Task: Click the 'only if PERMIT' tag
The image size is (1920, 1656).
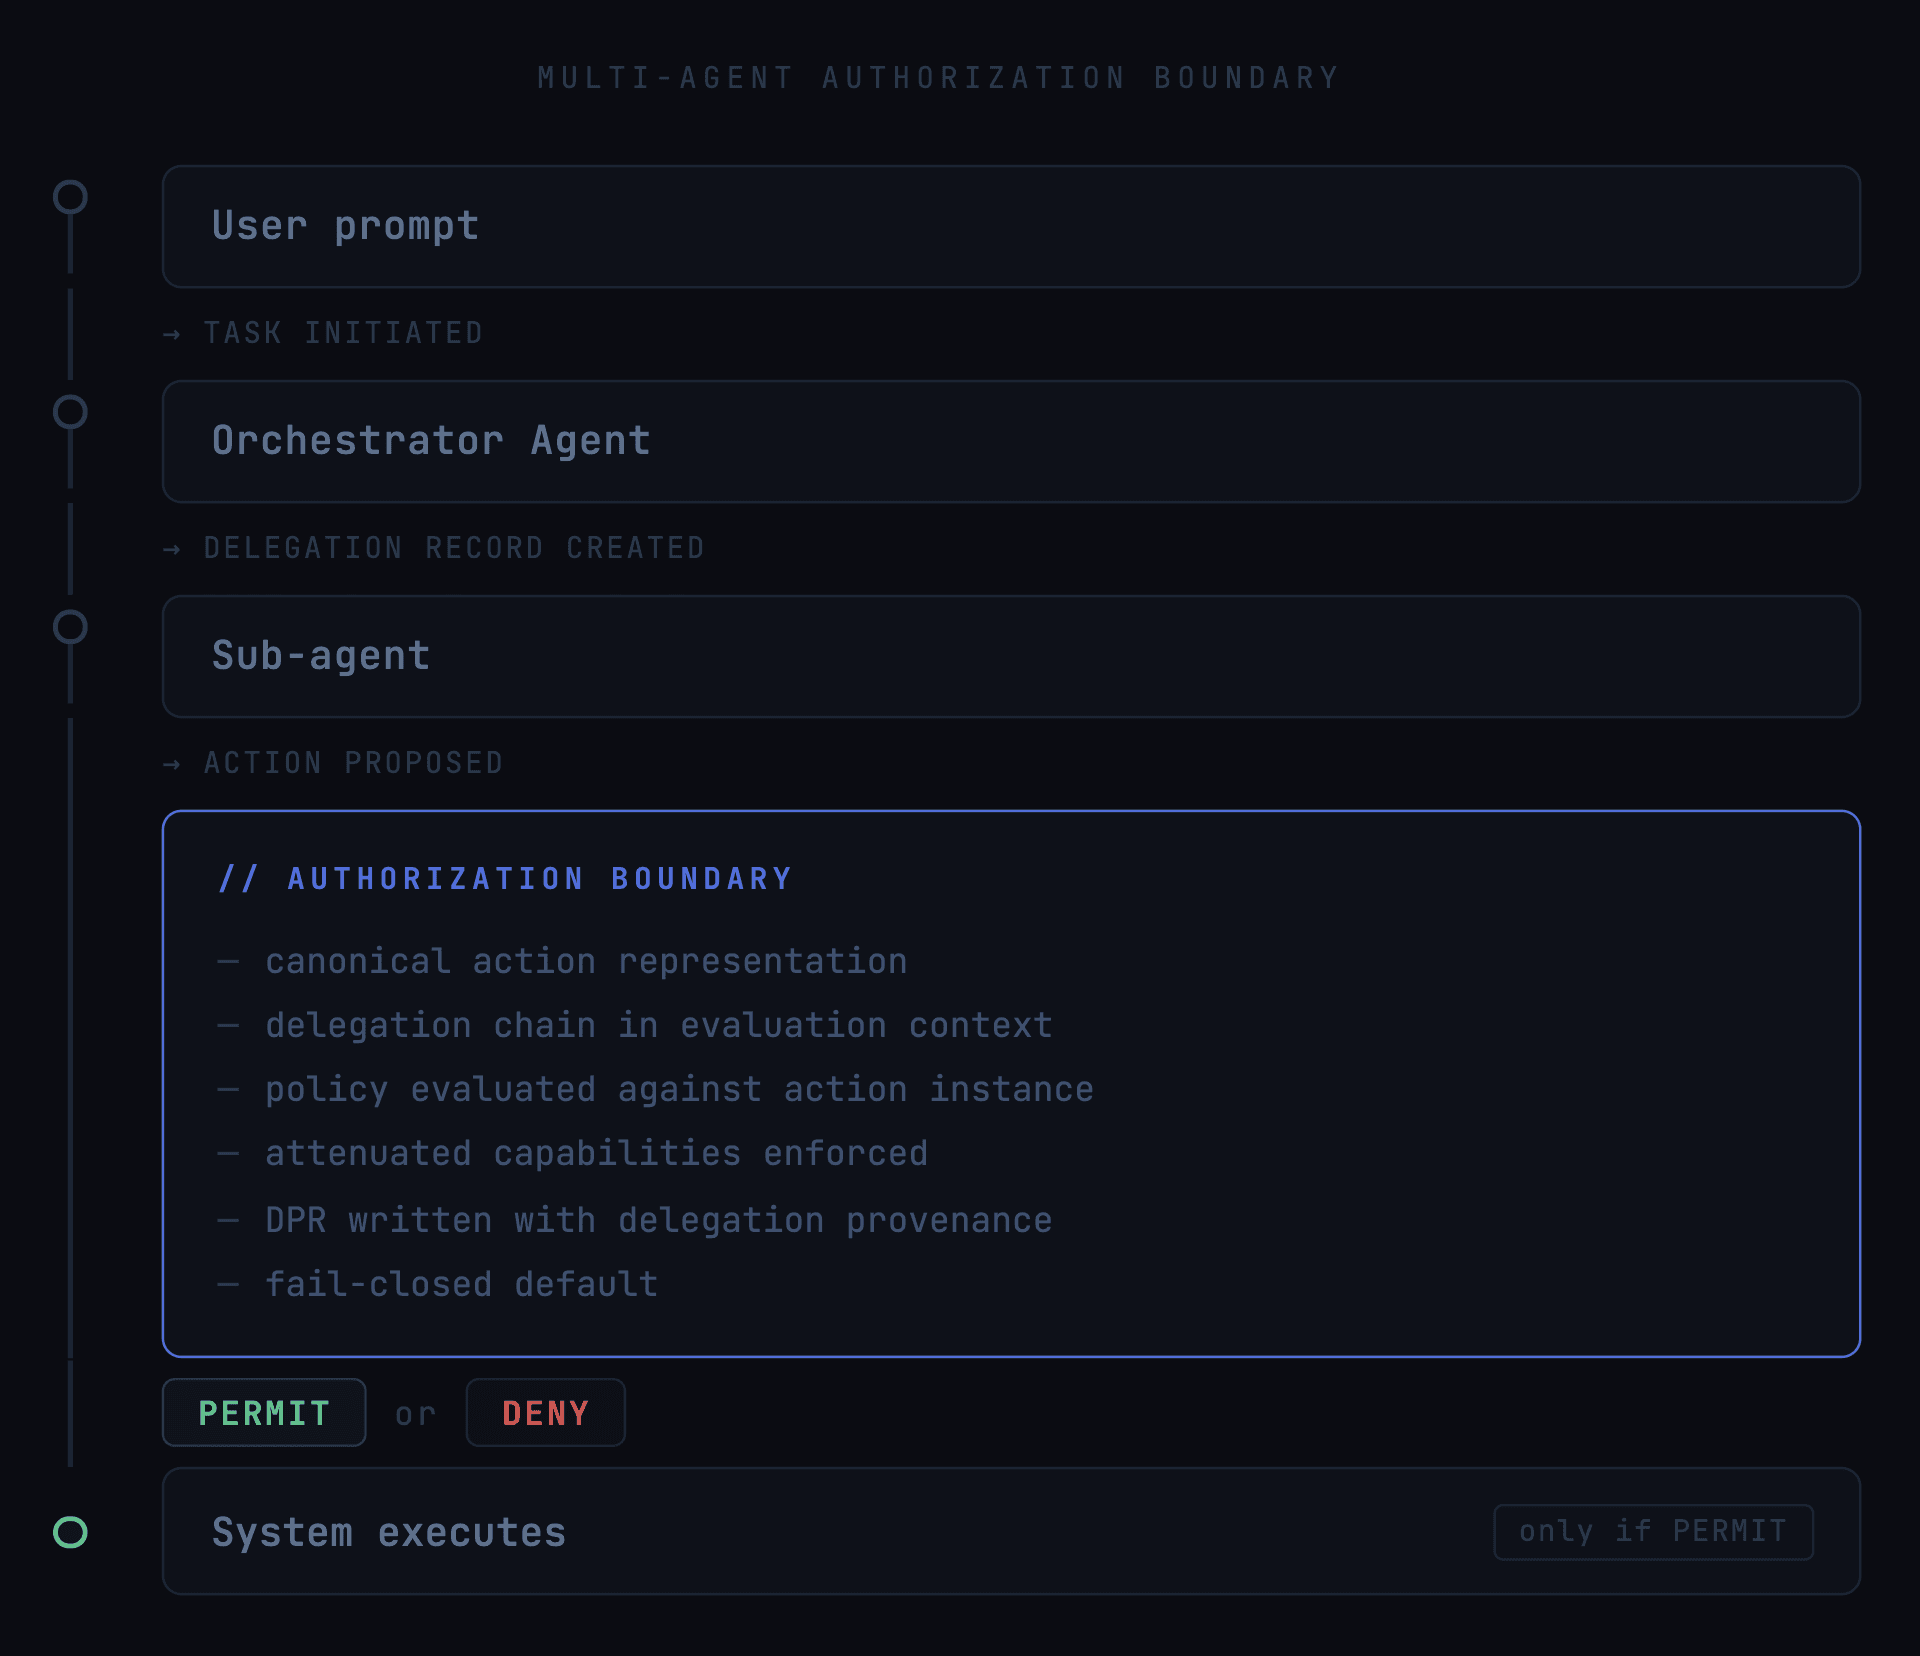Action: 1653,1532
